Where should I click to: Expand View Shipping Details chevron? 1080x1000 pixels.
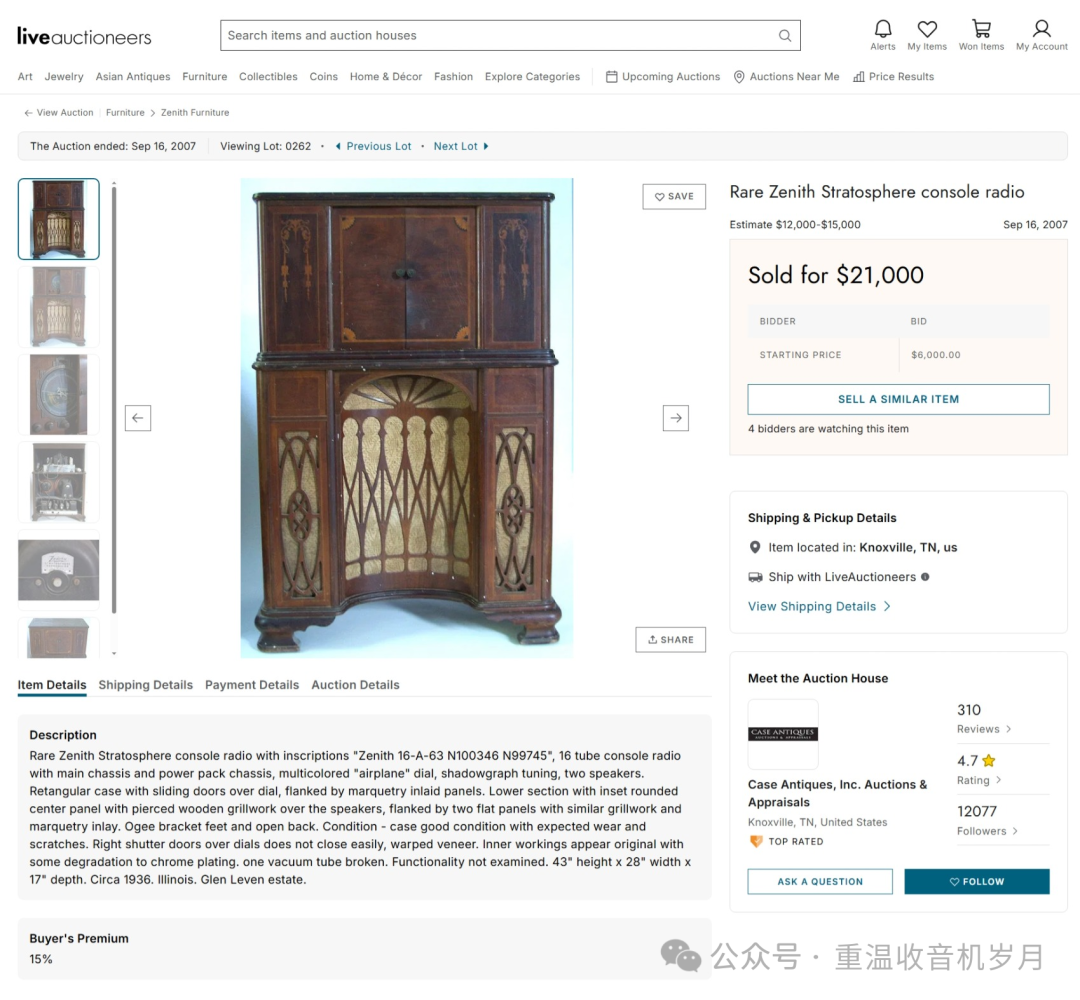point(887,607)
